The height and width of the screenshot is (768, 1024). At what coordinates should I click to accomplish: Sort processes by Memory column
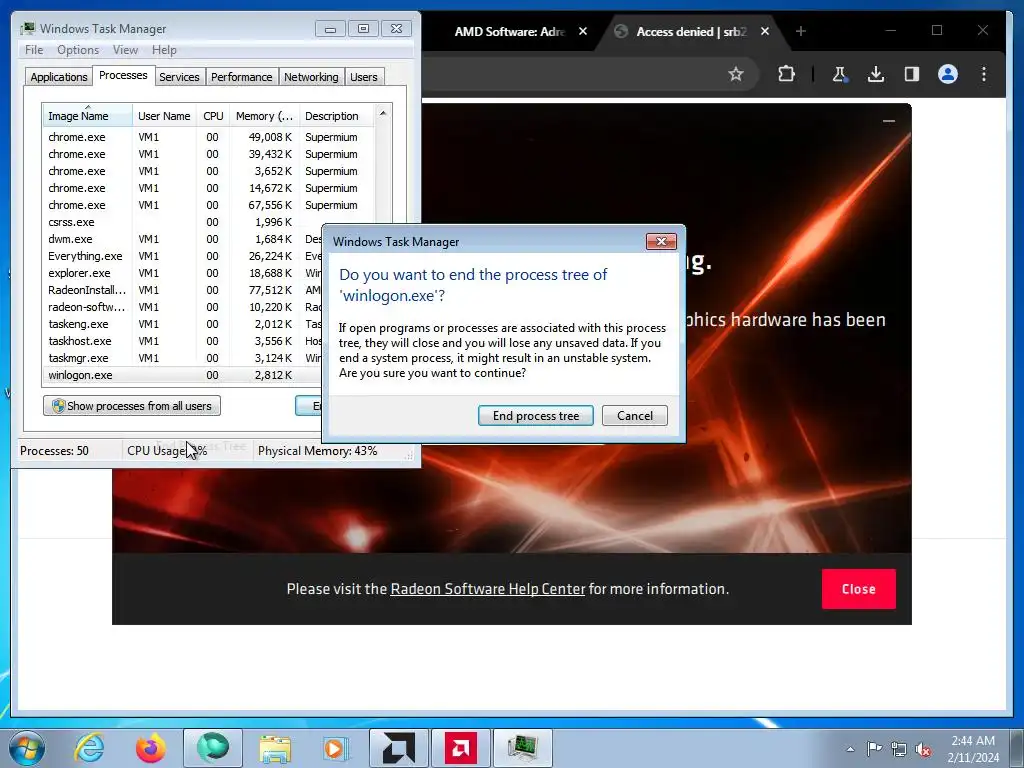click(x=264, y=116)
